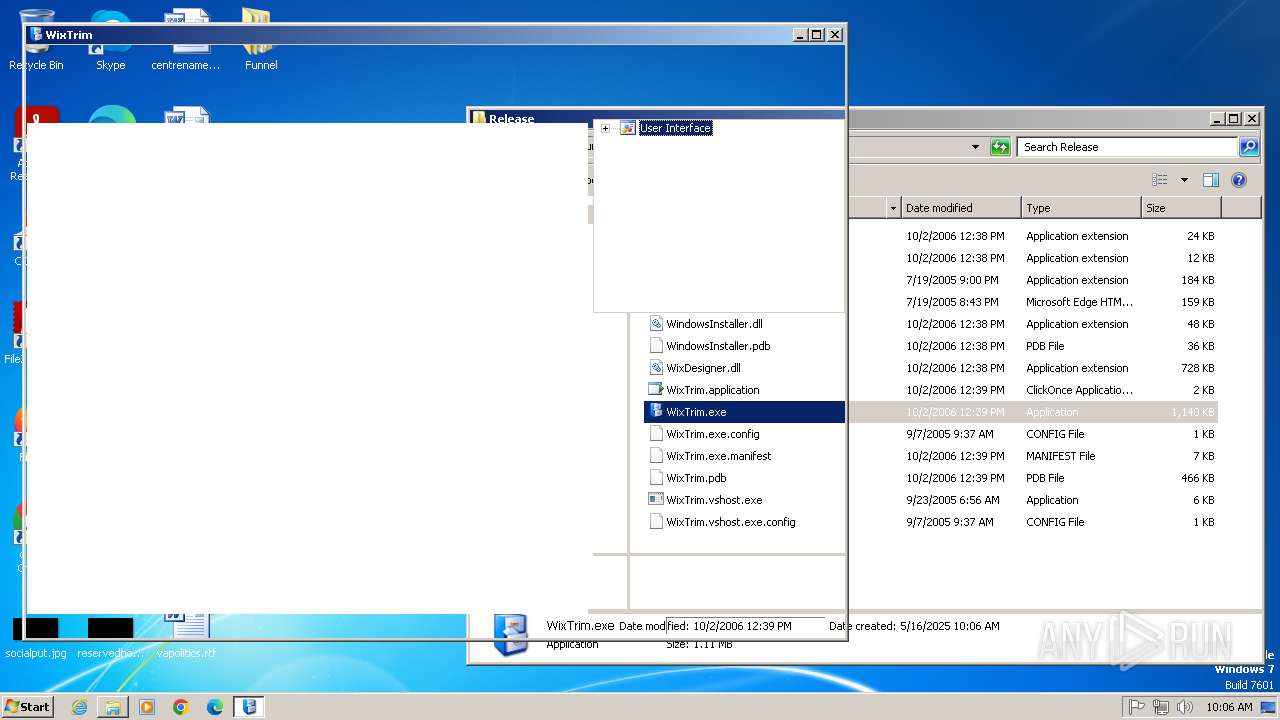The width and height of the screenshot is (1280, 720).
Task: Click the 728 KB size cell
Action: [1198, 368]
